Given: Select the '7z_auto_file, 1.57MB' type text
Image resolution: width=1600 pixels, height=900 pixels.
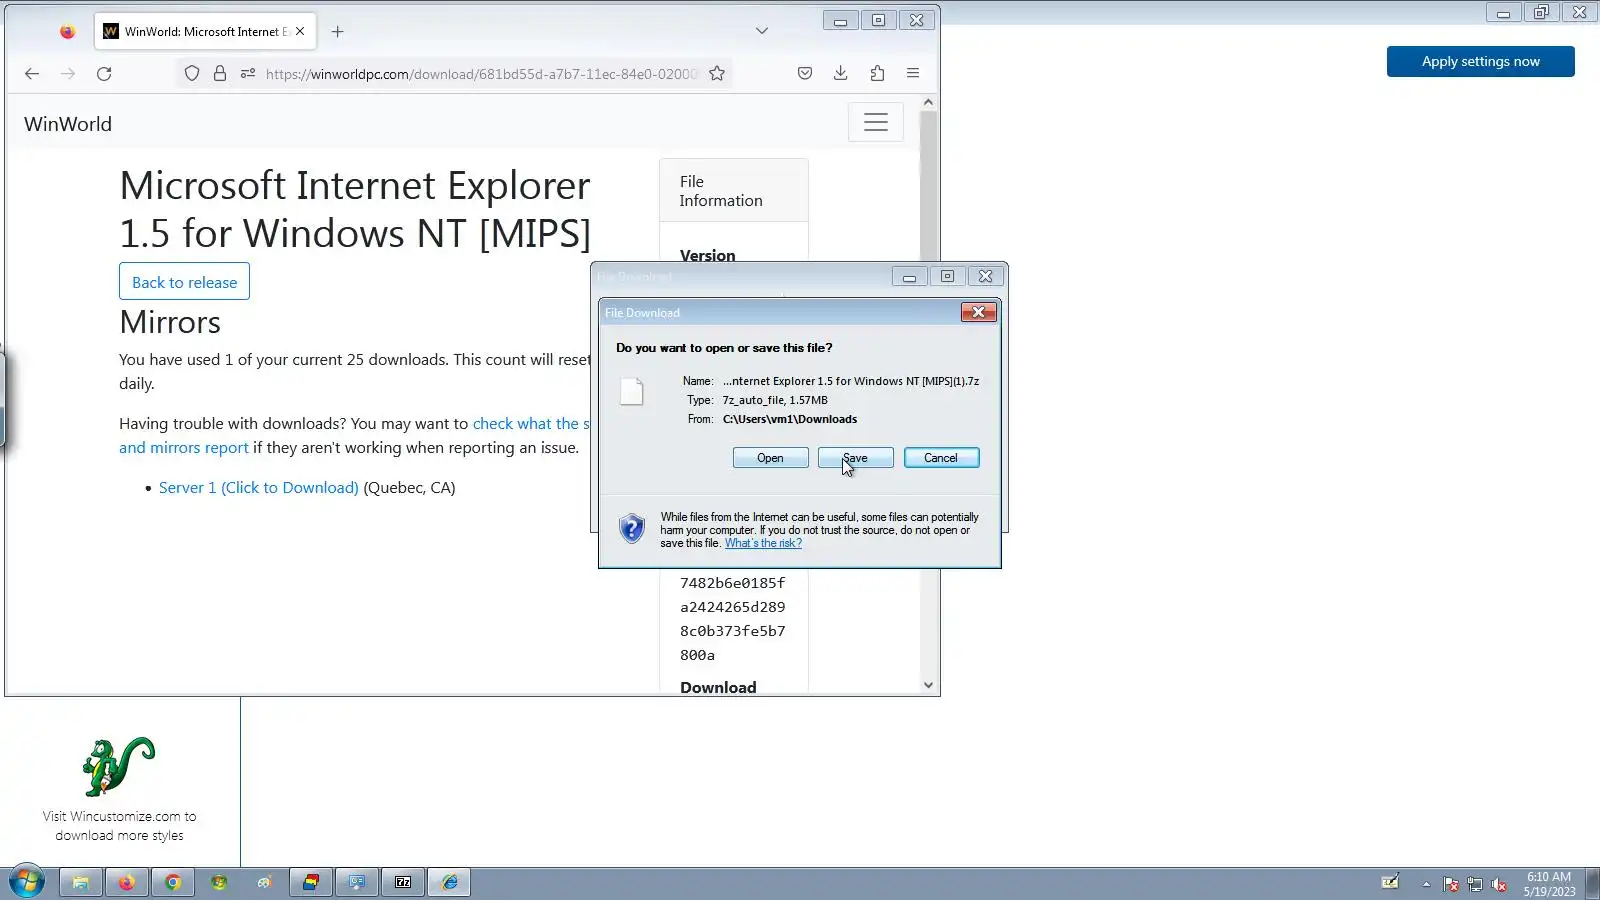Looking at the screenshot, I should pyautogui.click(x=775, y=400).
